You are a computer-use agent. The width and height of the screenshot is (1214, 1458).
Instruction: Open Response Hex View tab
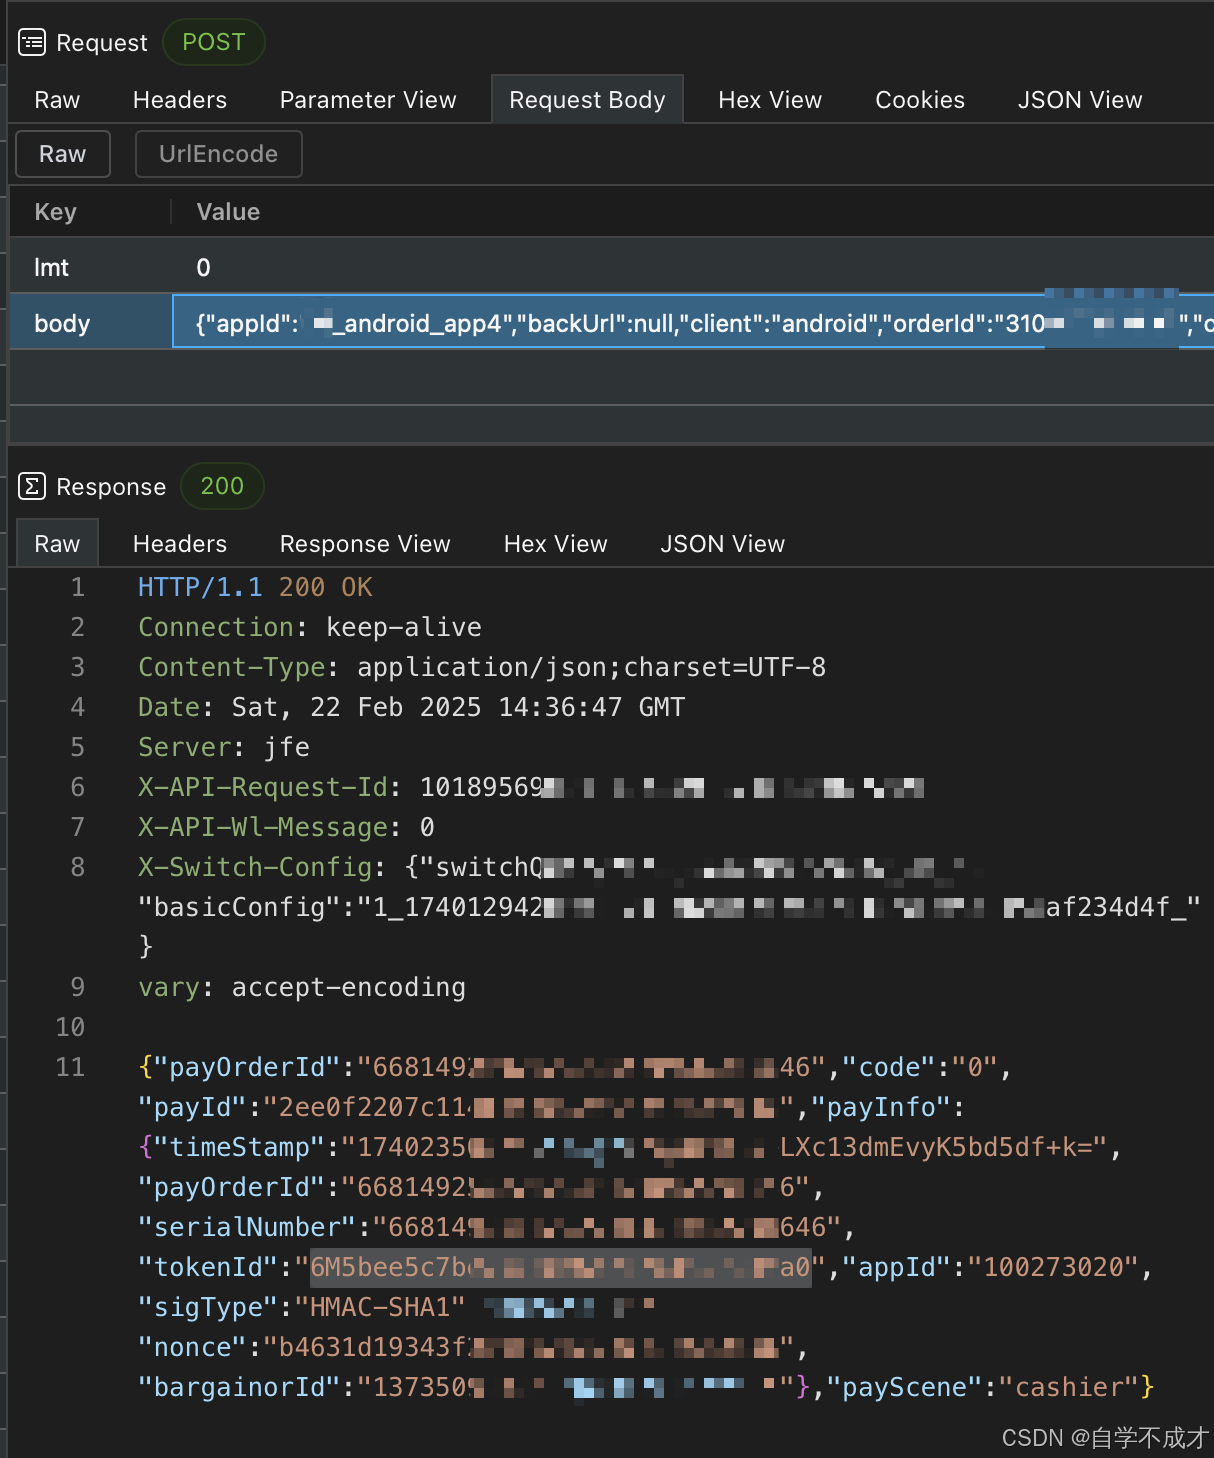[556, 544]
